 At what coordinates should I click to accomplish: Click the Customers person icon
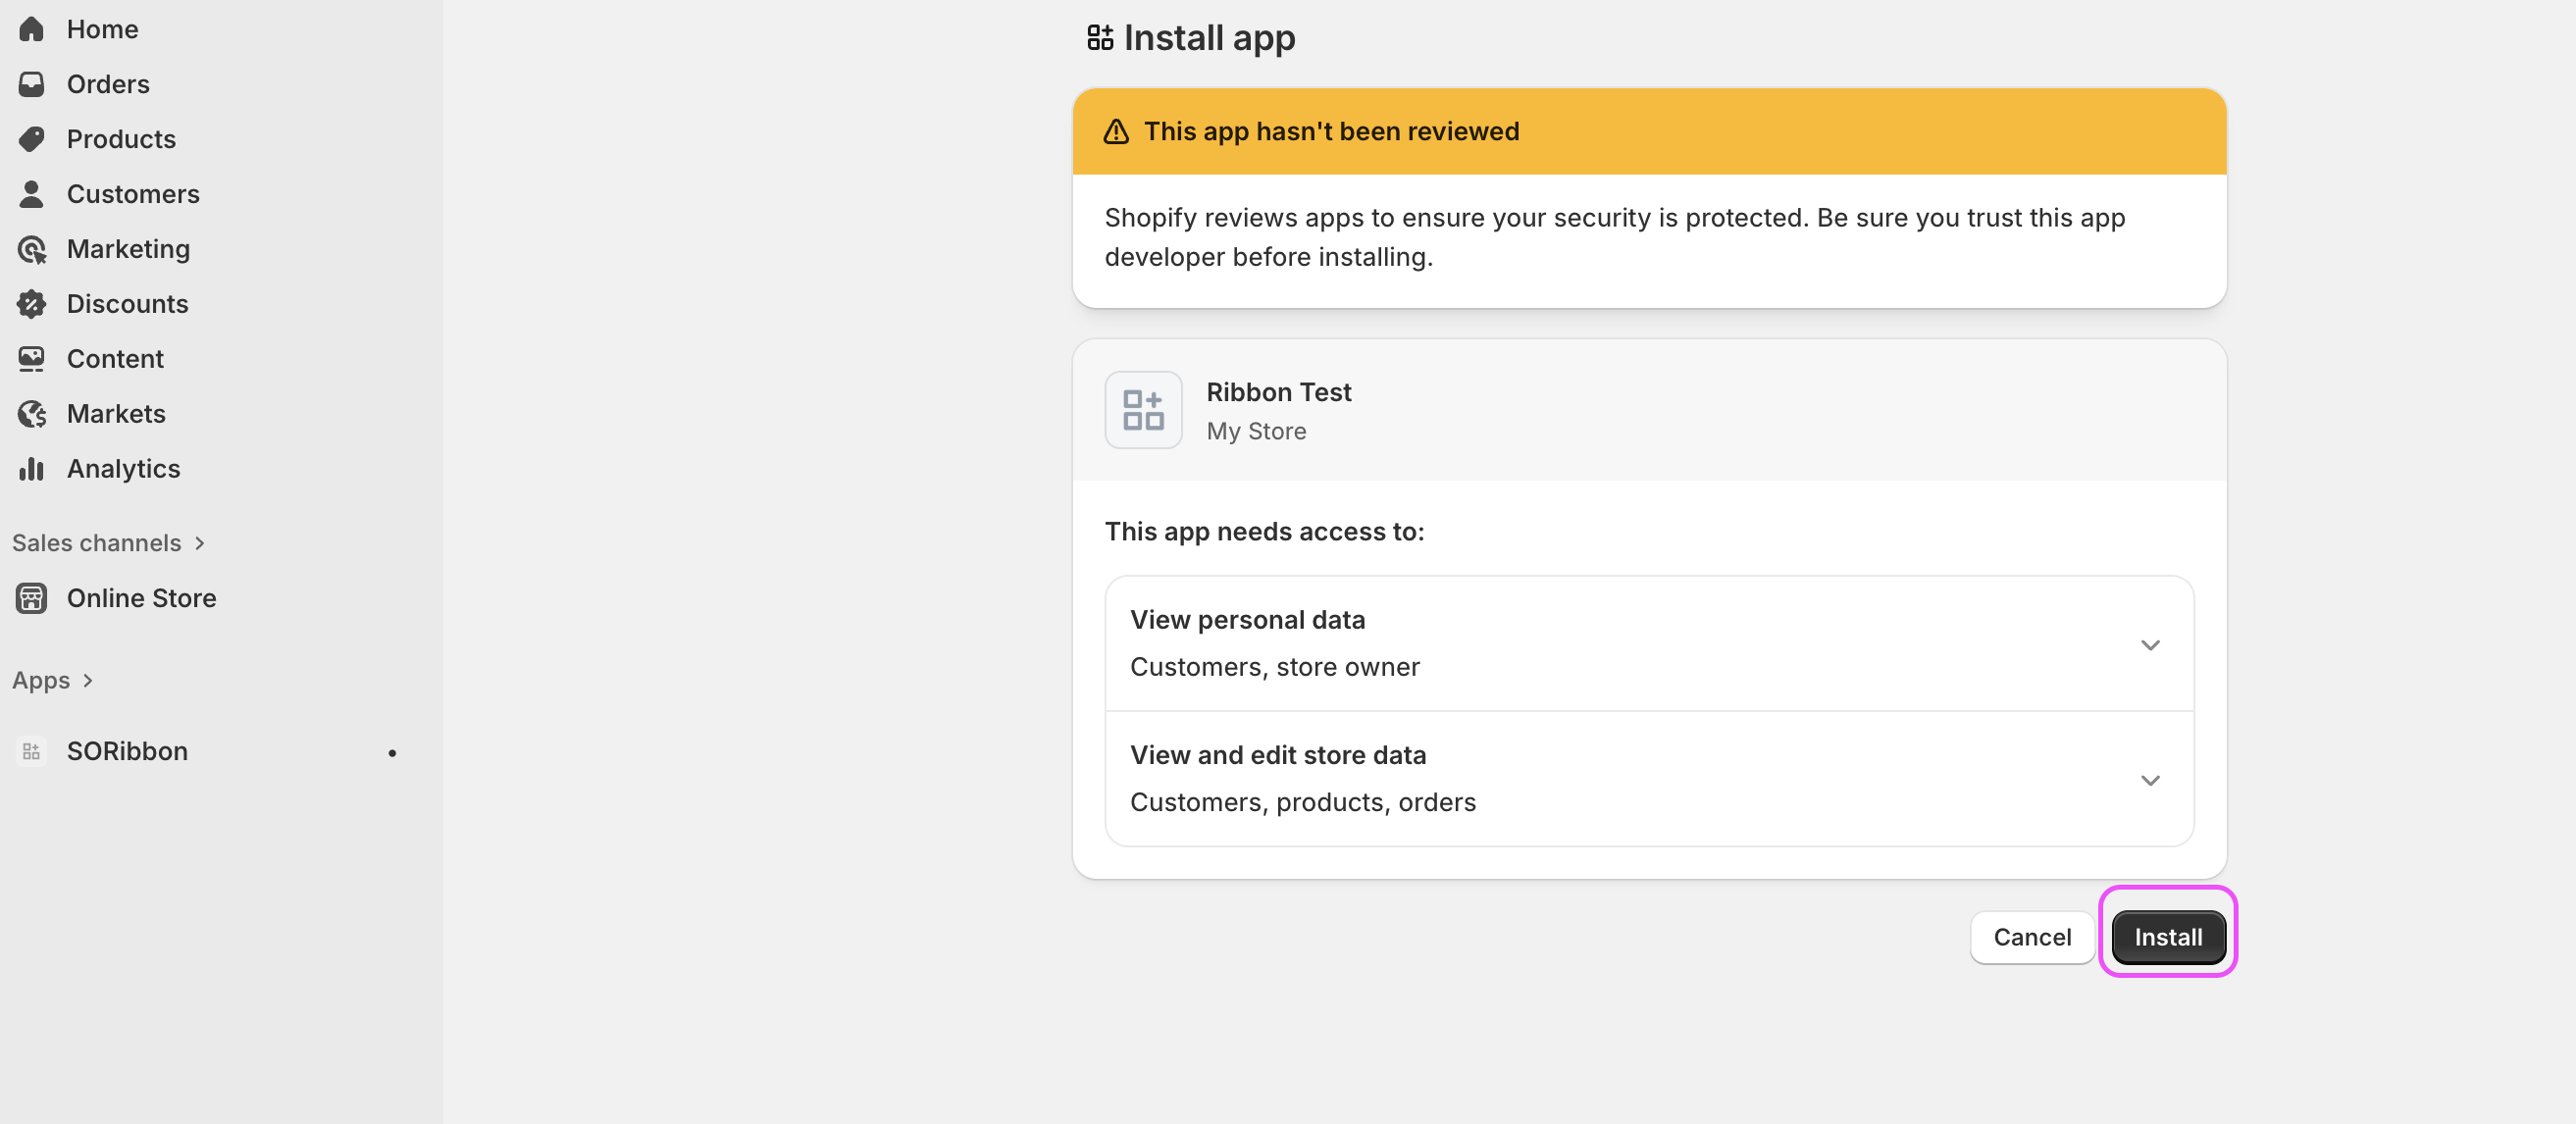(33, 193)
